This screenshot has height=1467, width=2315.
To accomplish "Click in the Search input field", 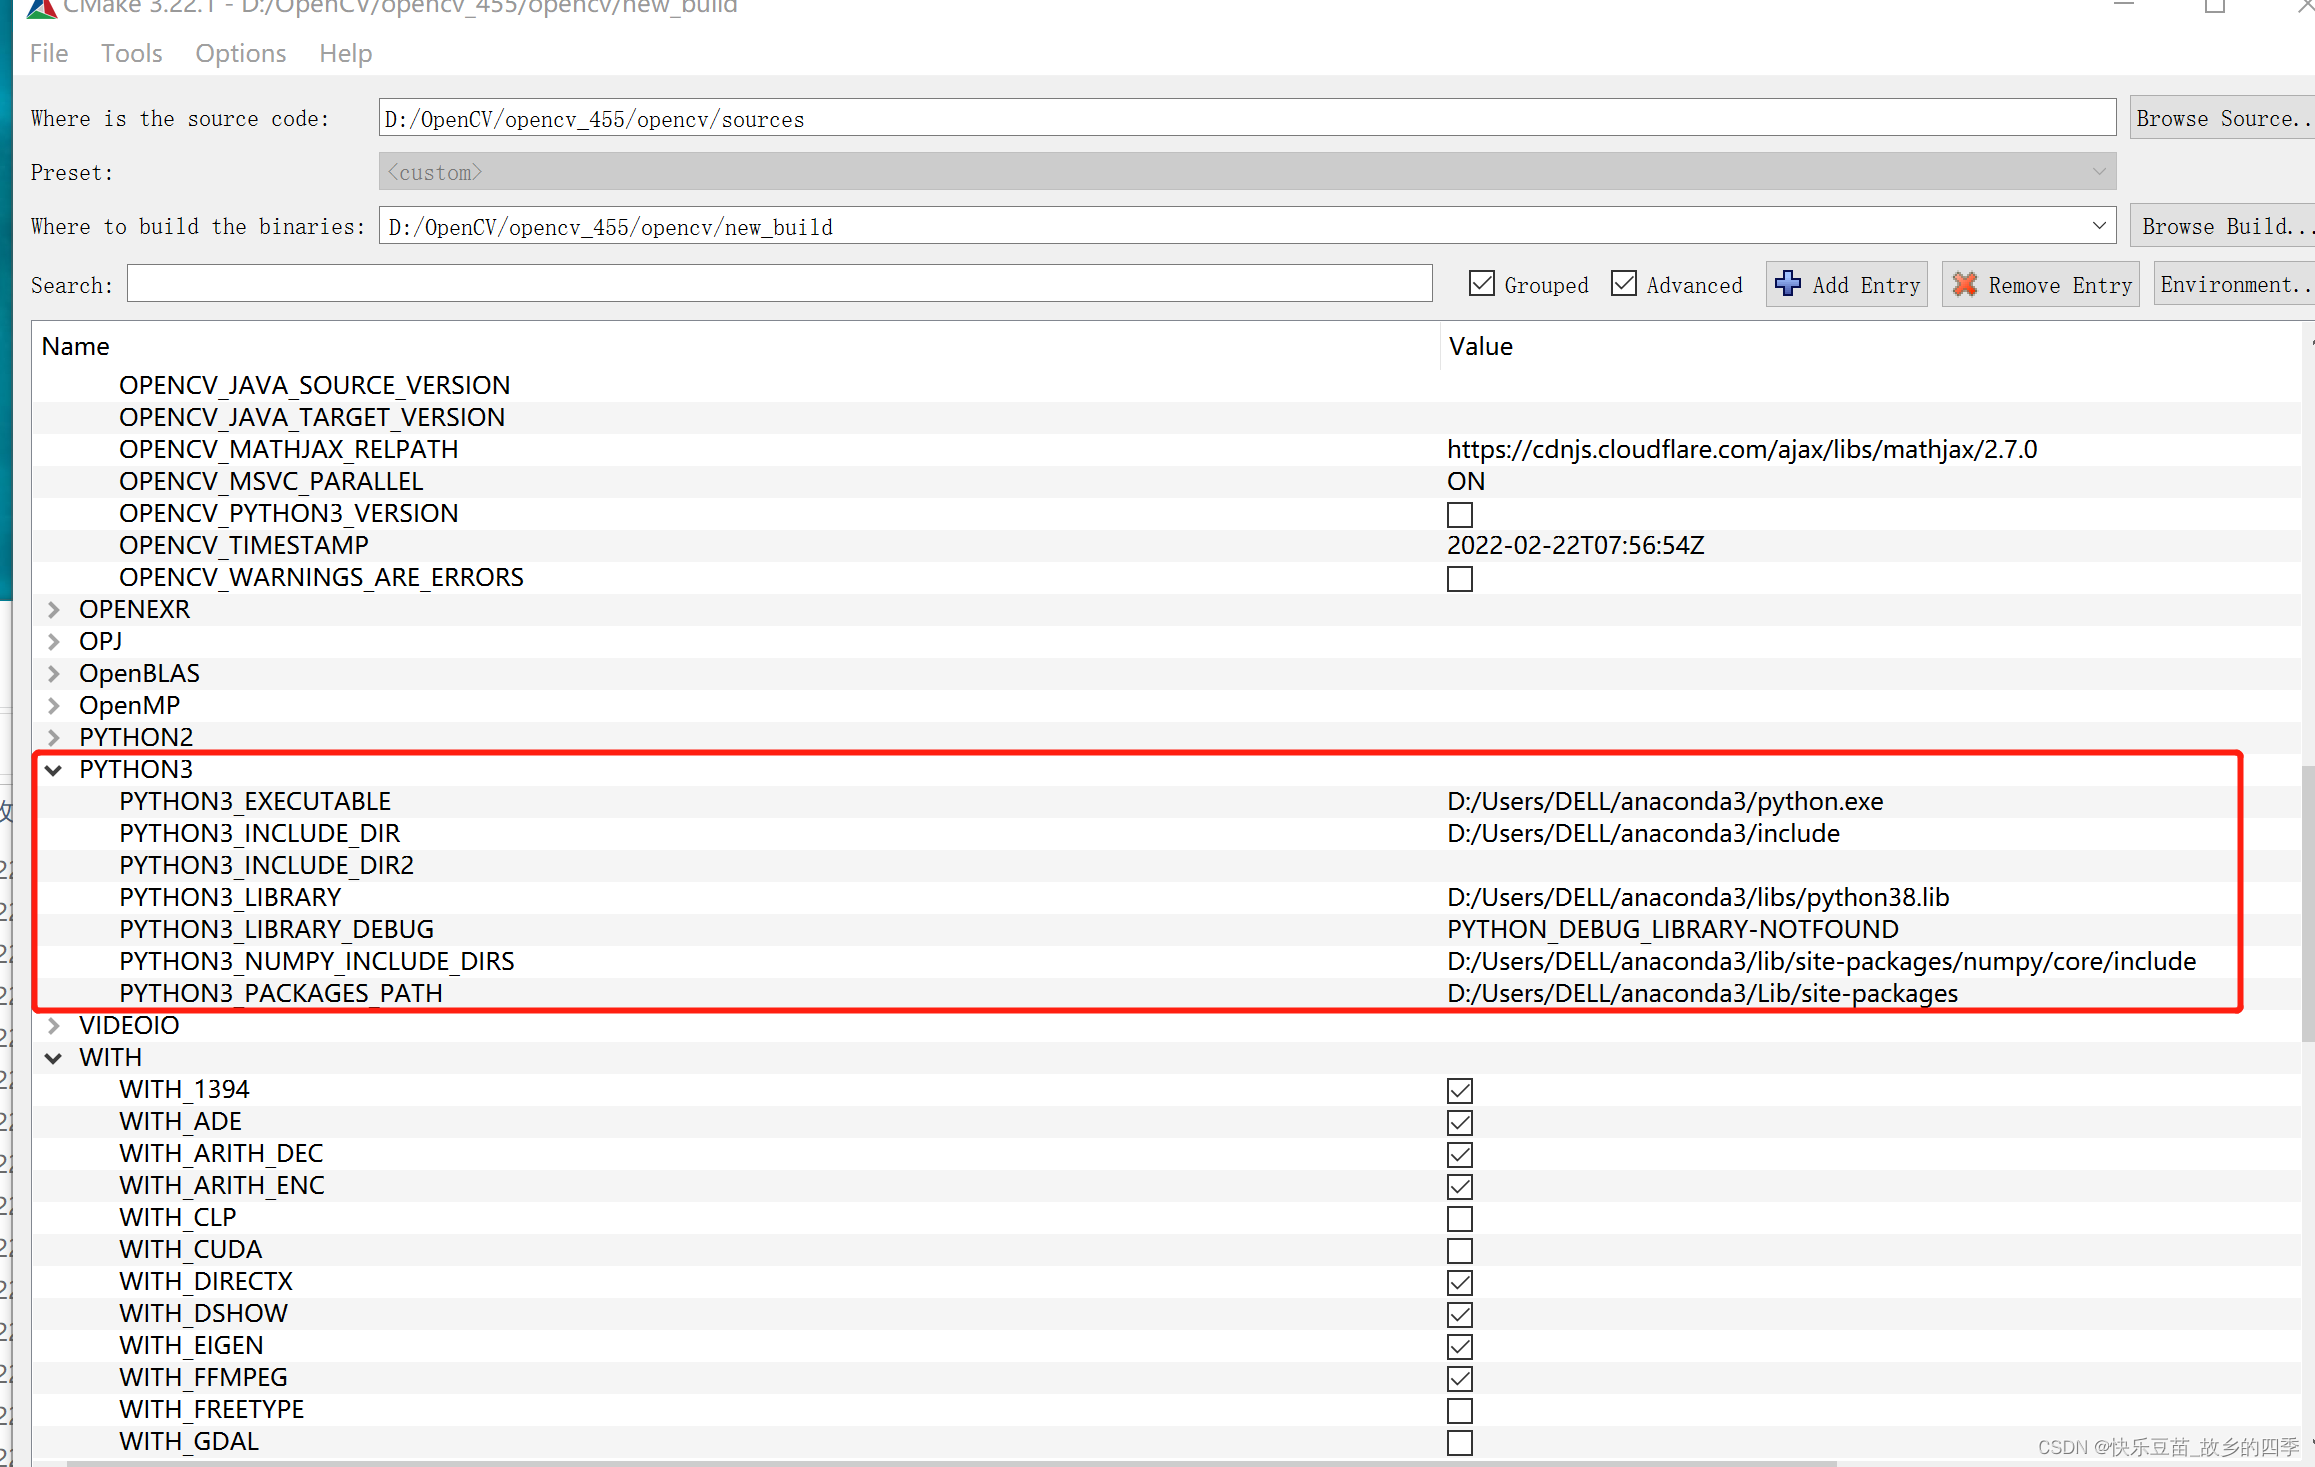I will (778, 284).
